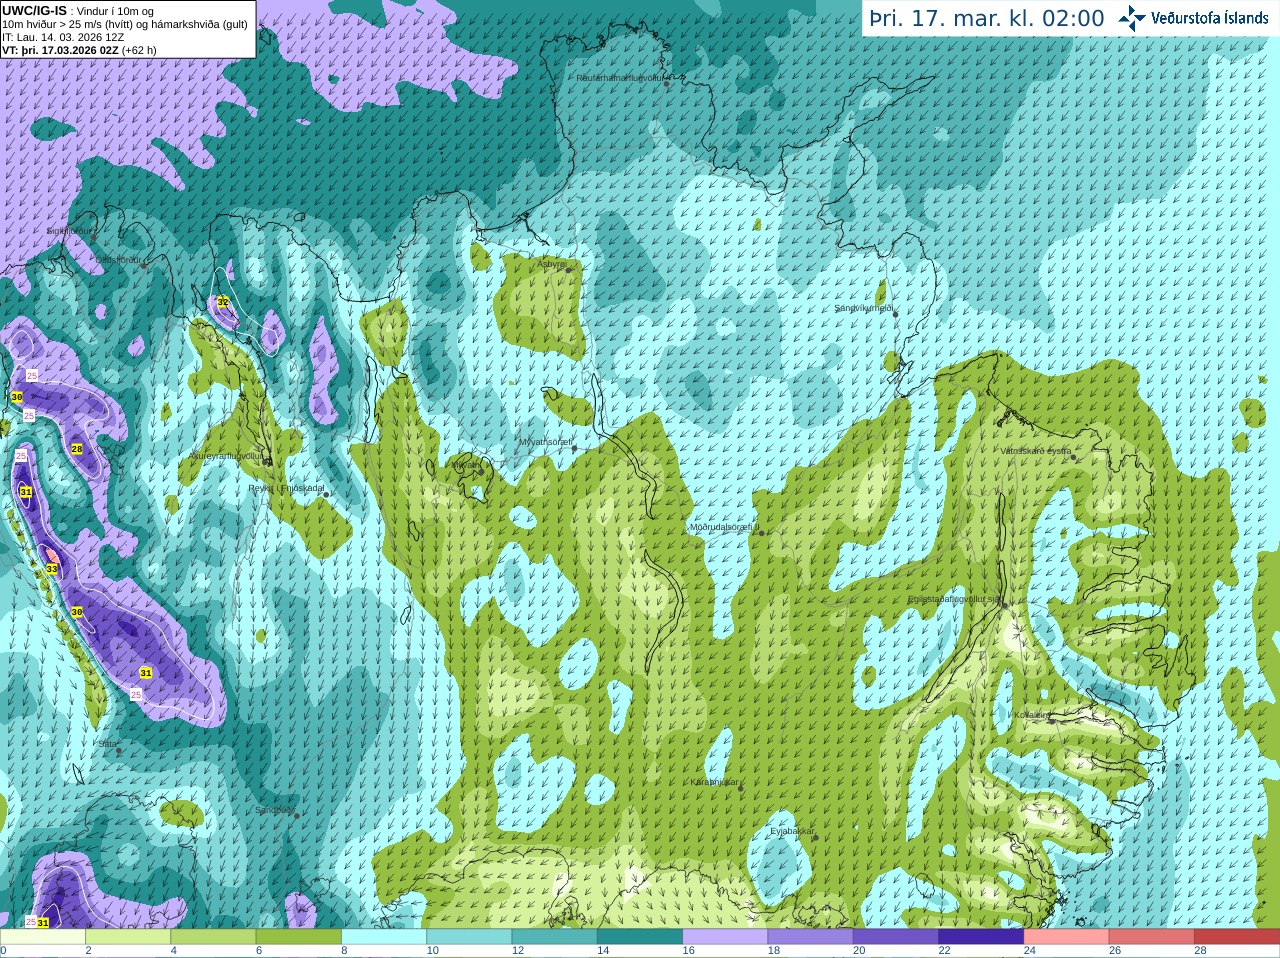
Task: Click the '10m hviður > 25 m/s' description line
Action: (125, 24)
